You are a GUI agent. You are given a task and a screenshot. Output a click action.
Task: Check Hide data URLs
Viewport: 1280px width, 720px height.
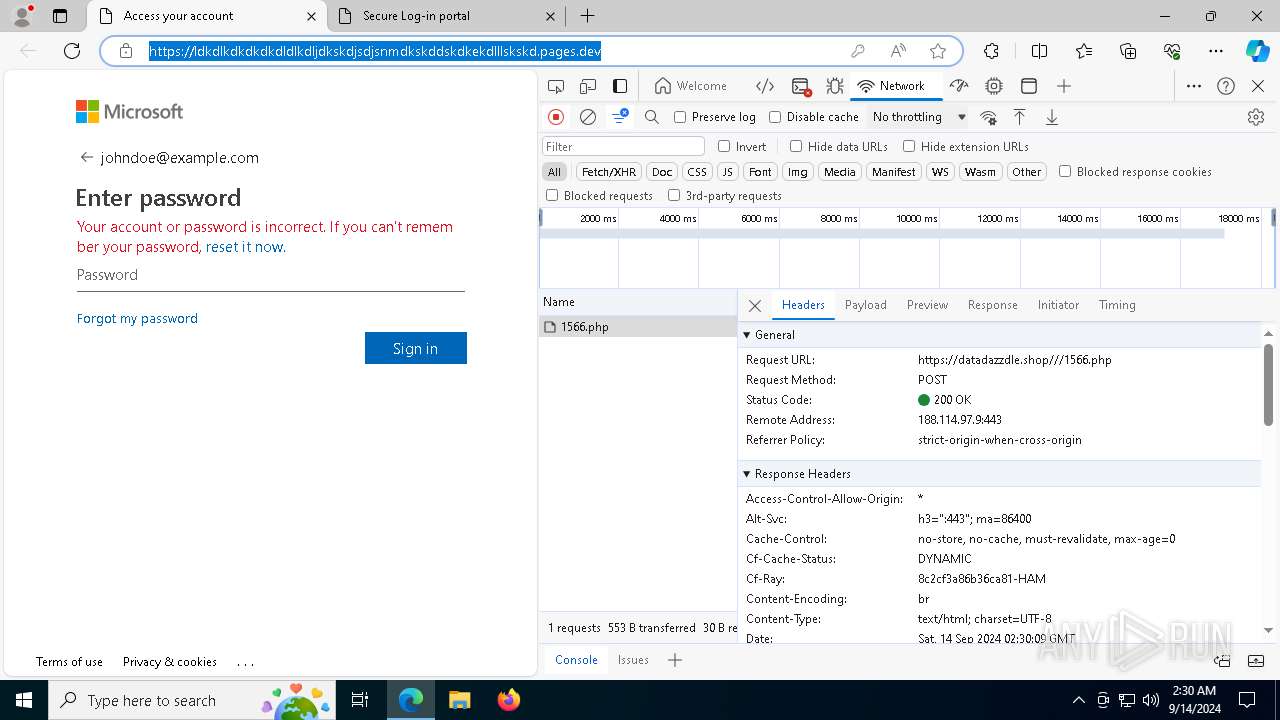[x=796, y=146]
